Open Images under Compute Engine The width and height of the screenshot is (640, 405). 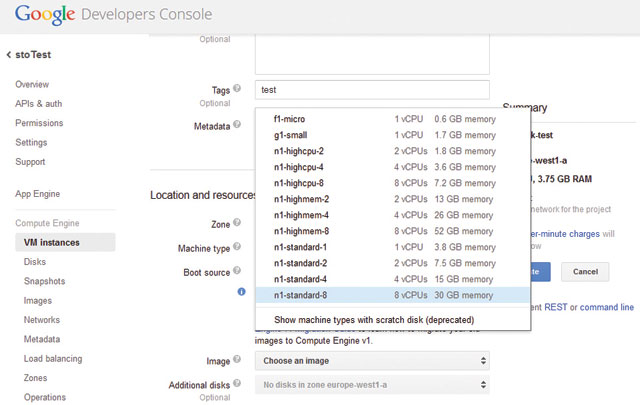coord(38,301)
